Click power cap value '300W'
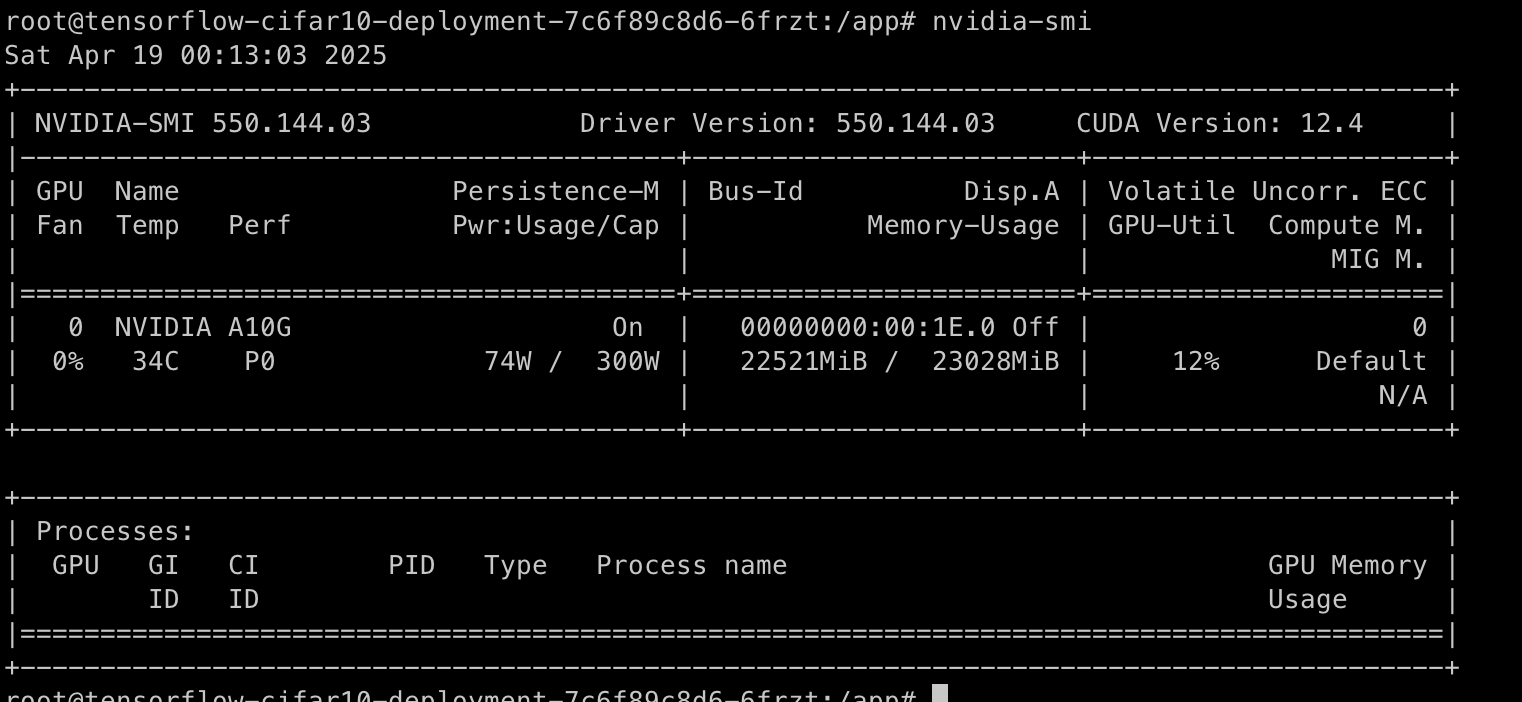The image size is (1522, 702). [628, 361]
